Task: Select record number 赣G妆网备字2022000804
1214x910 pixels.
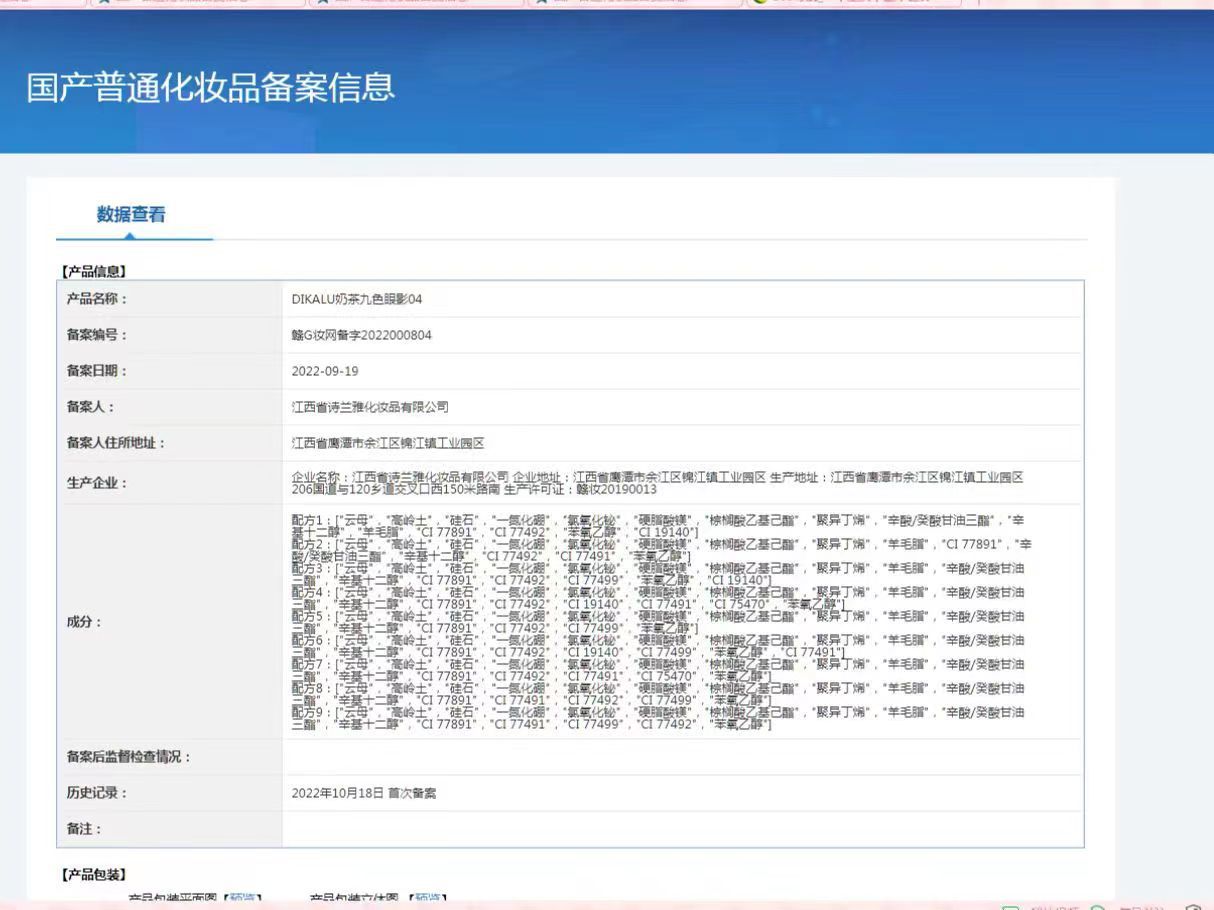Action: point(362,335)
